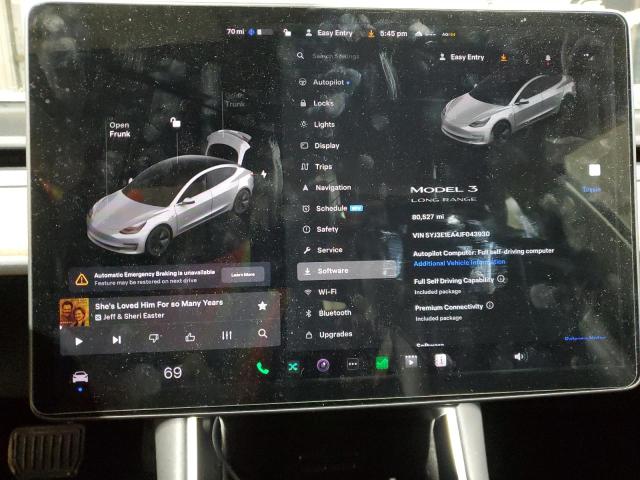Tap the 80,527 mi odometer reading
The height and width of the screenshot is (480, 640).
(x=428, y=217)
